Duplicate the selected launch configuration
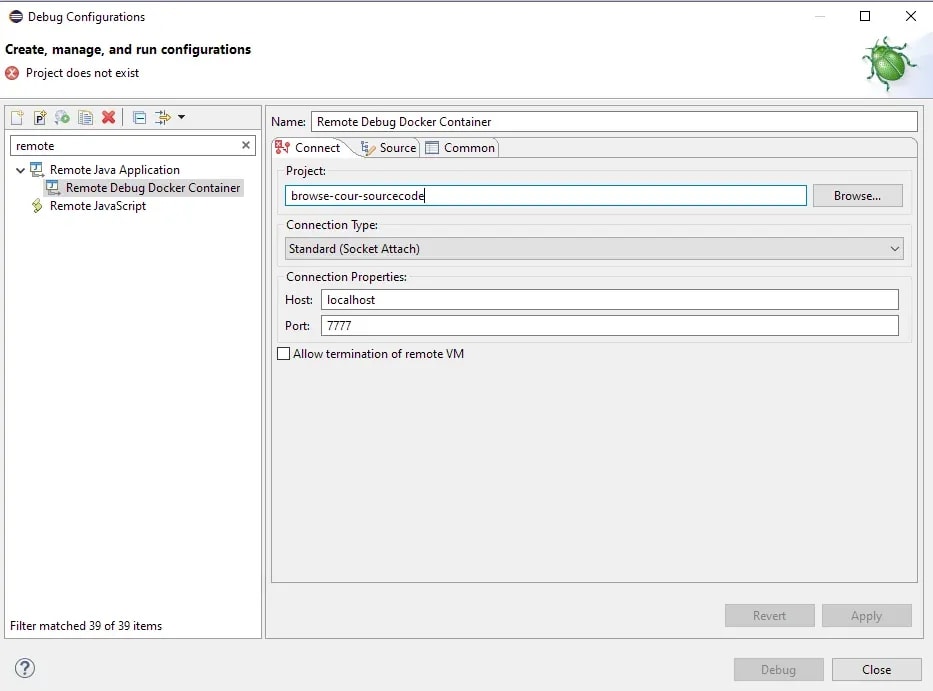The height and width of the screenshot is (691, 933). (x=85, y=117)
